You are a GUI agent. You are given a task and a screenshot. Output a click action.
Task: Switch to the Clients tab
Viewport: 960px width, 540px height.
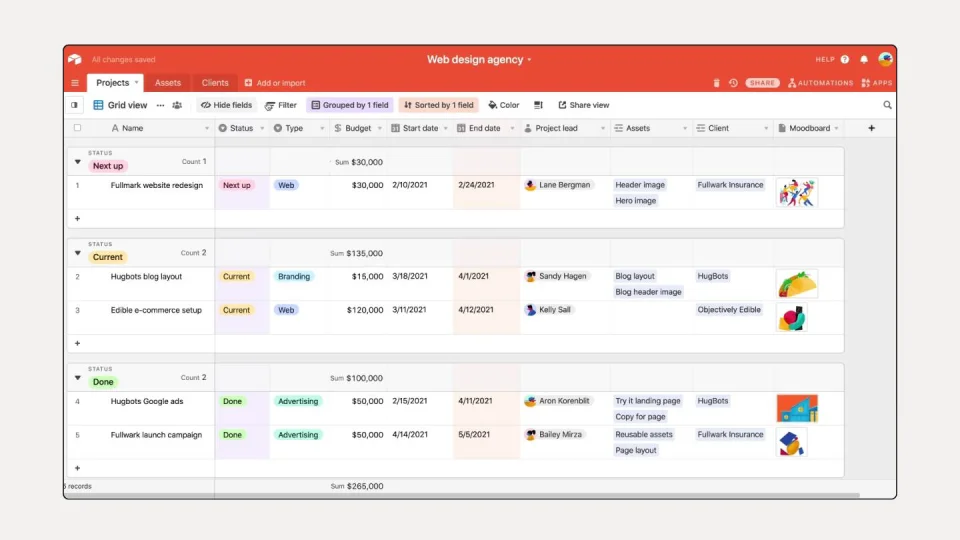215,83
